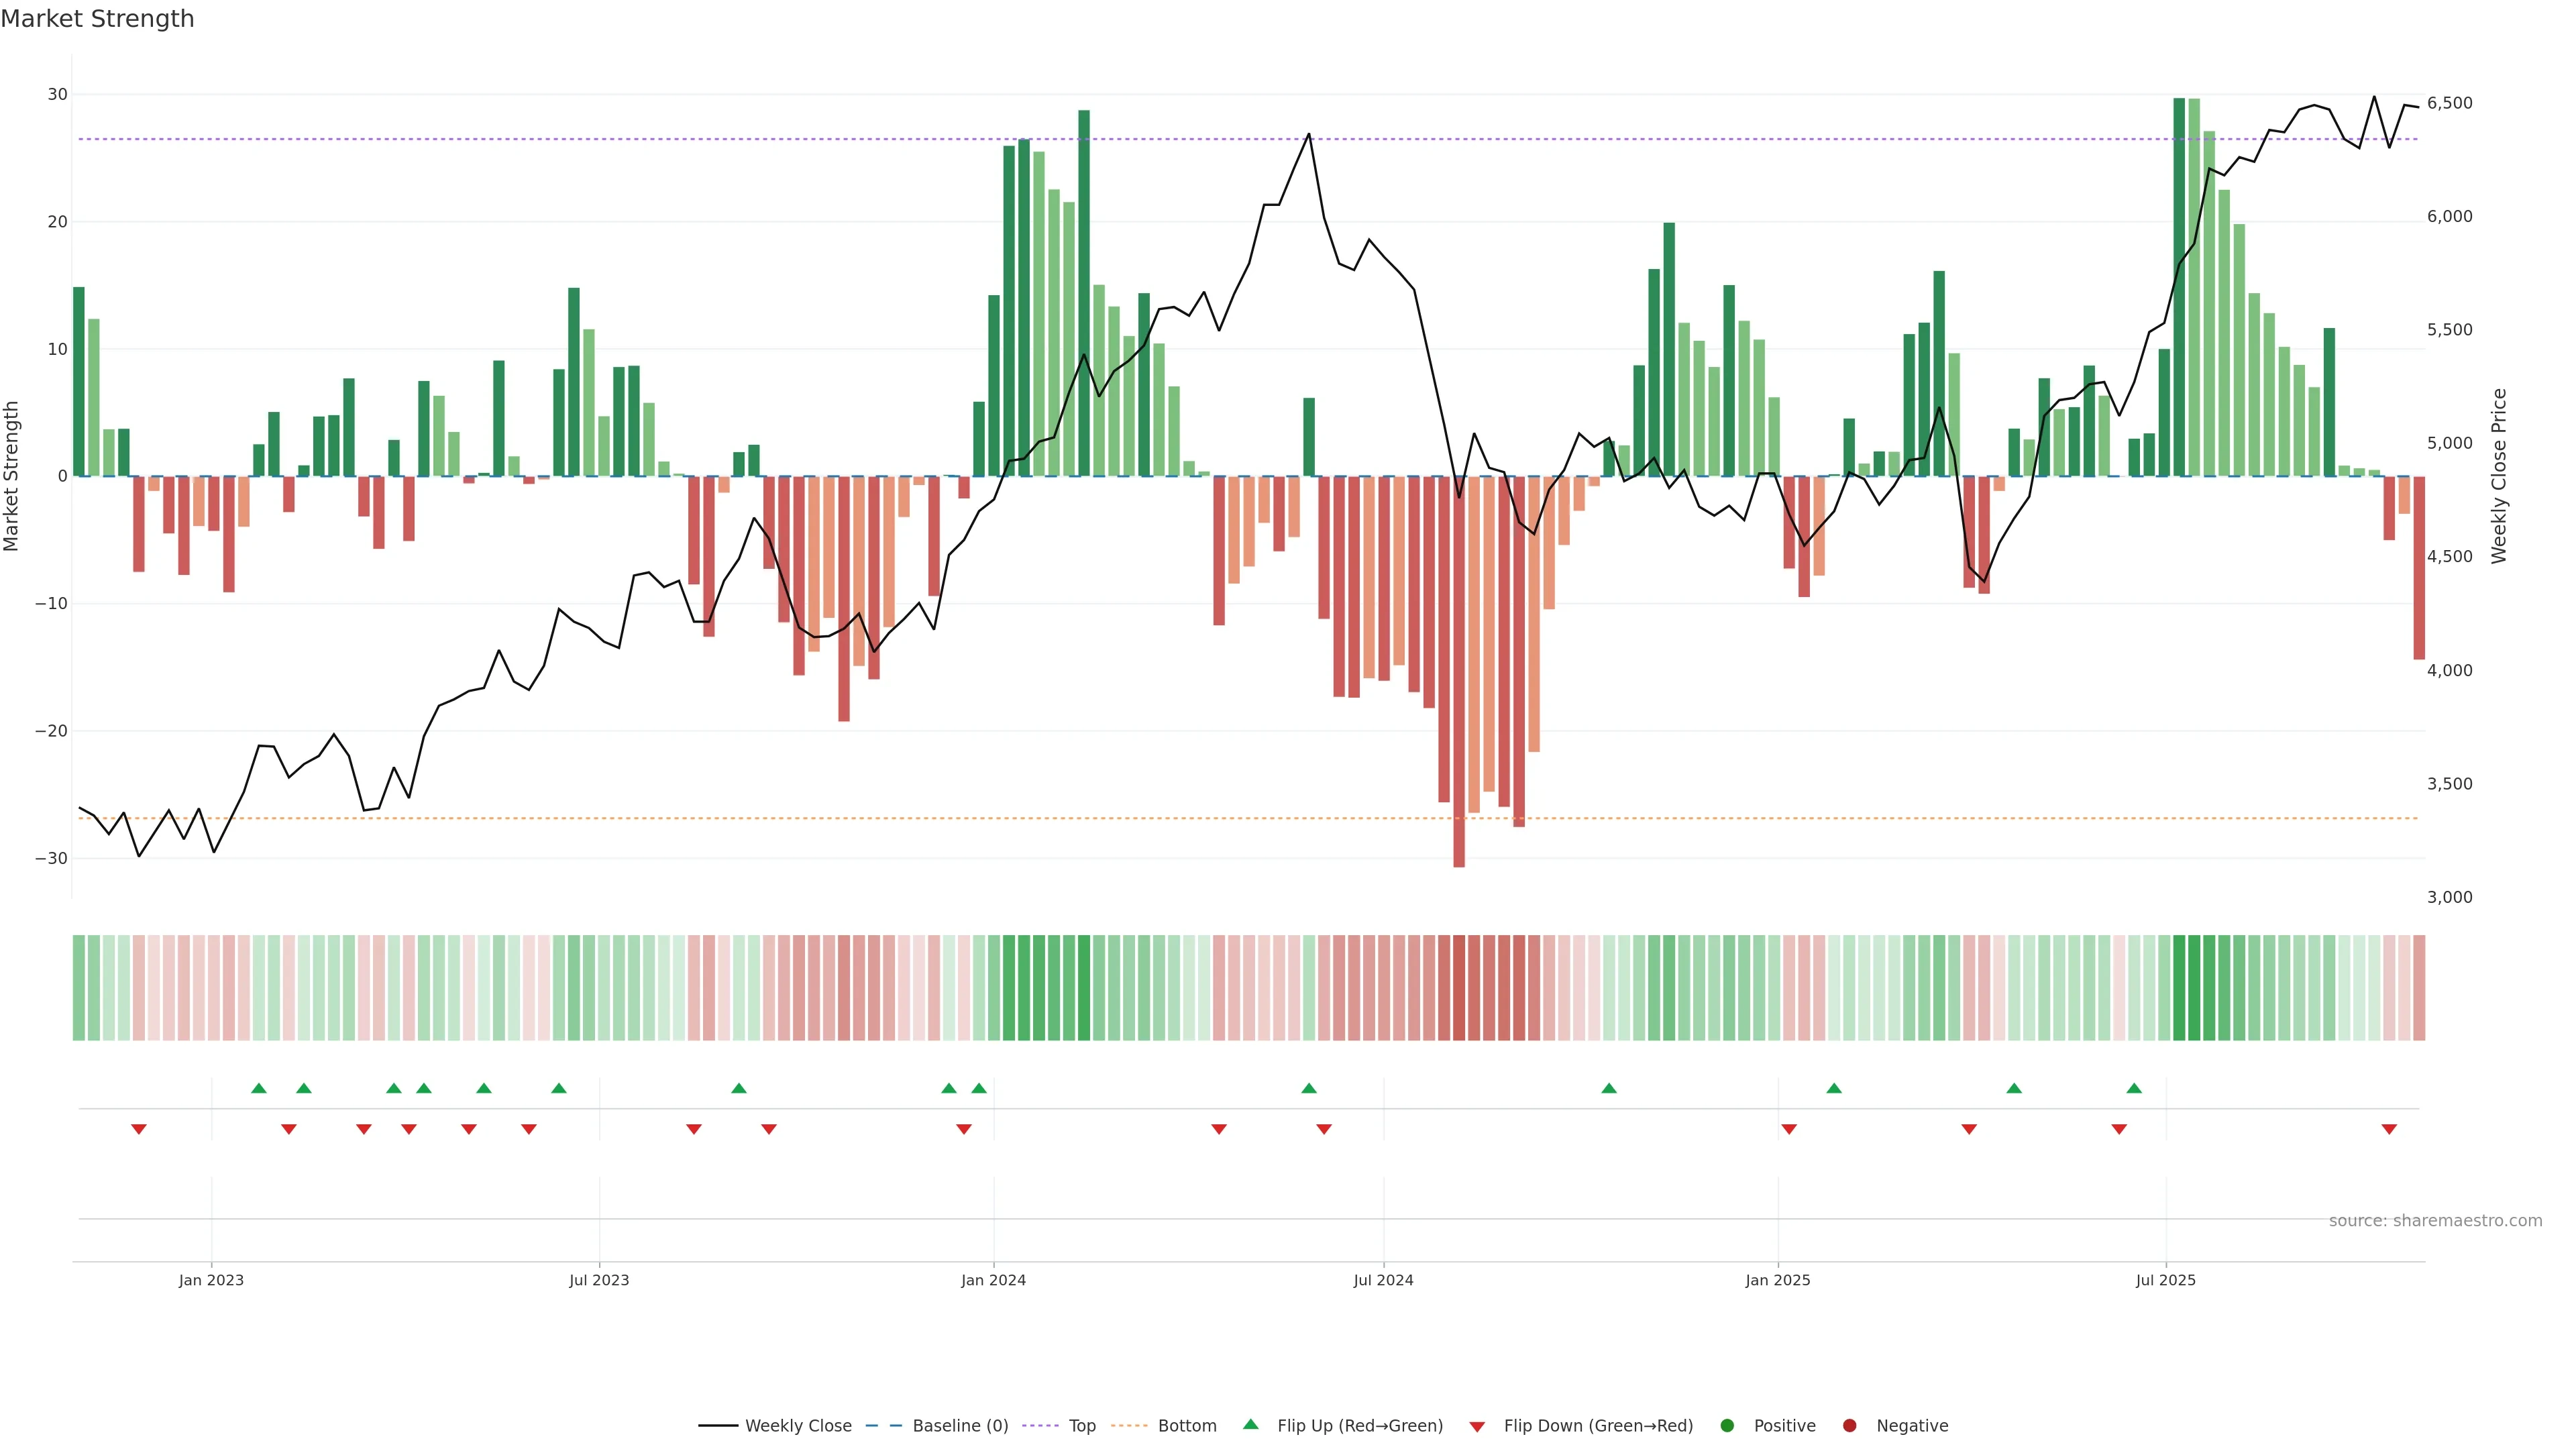Click the first red flip-down triangle marker
The height and width of the screenshot is (1449, 2576).
(x=139, y=1129)
